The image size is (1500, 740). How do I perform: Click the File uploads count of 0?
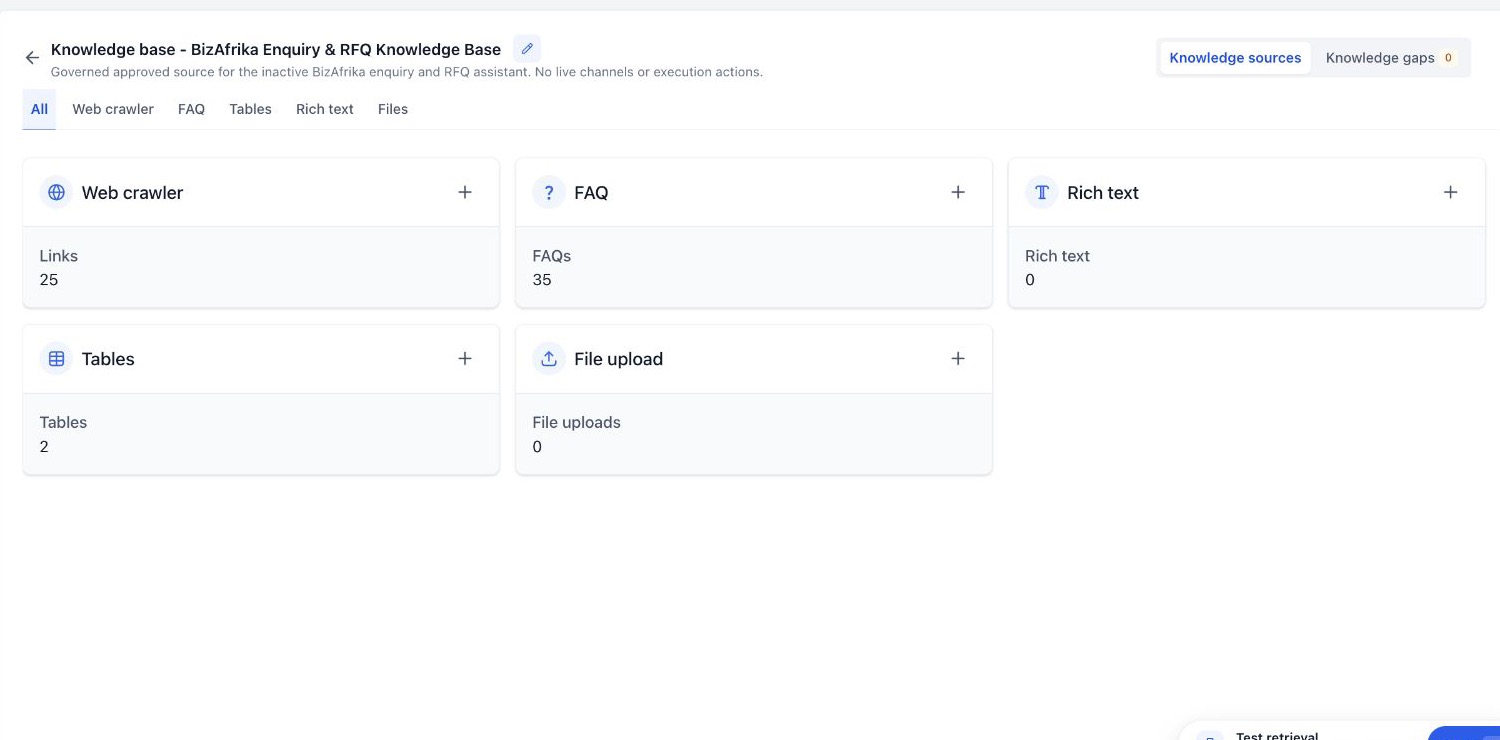coord(537,447)
